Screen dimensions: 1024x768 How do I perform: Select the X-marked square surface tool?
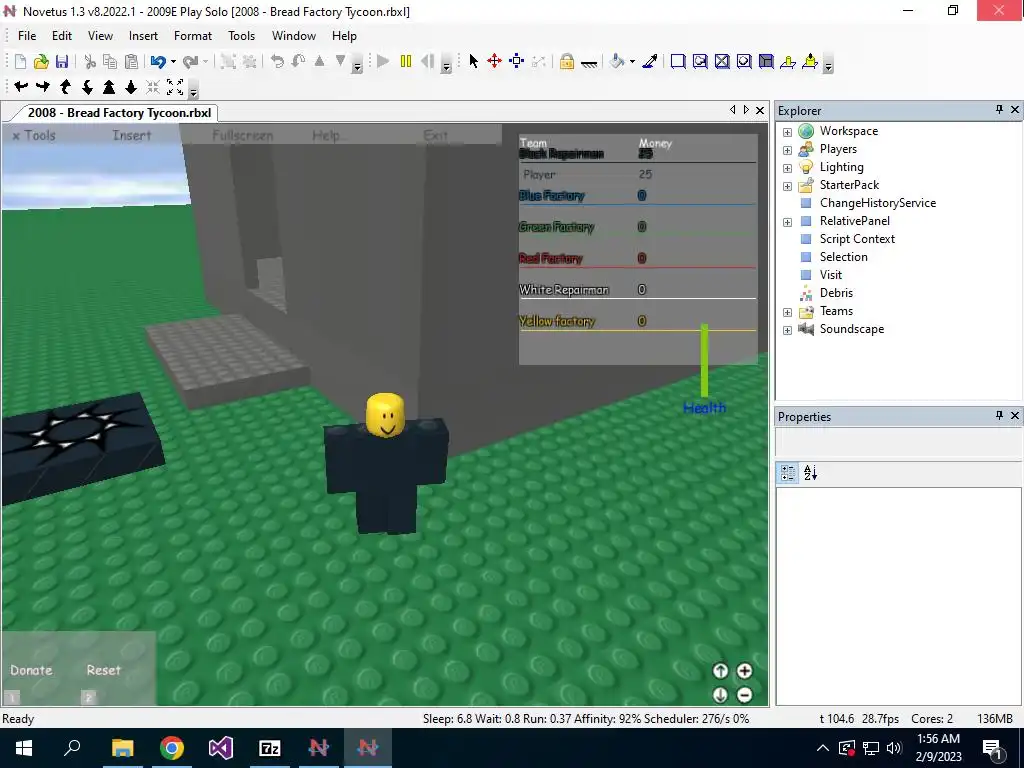click(722, 61)
